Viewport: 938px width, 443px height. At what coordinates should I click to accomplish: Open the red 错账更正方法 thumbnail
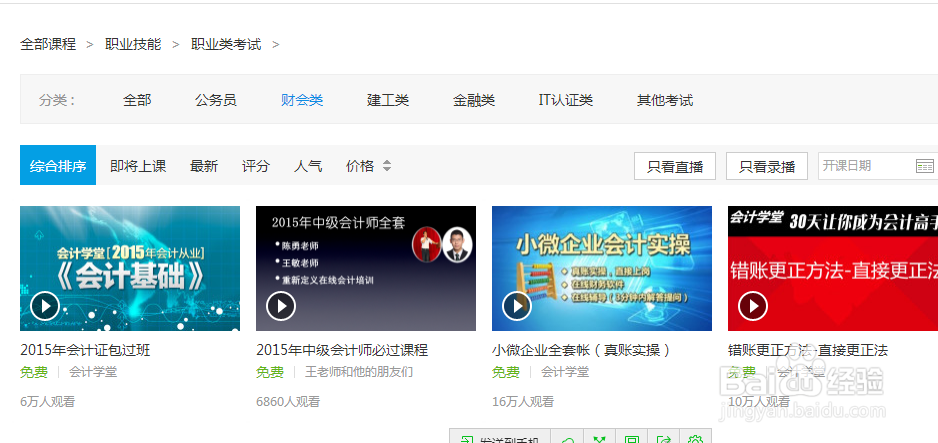(833, 268)
